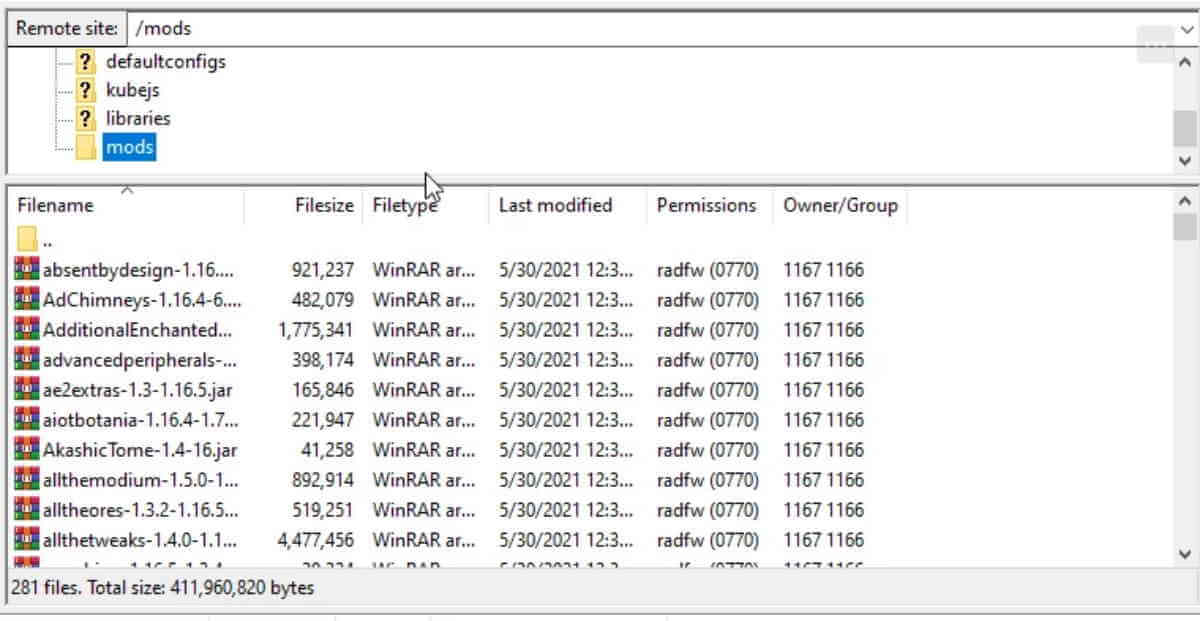Select the kubejs folder in the tree
The image size is (1200, 621).
[x=133, y=90]
